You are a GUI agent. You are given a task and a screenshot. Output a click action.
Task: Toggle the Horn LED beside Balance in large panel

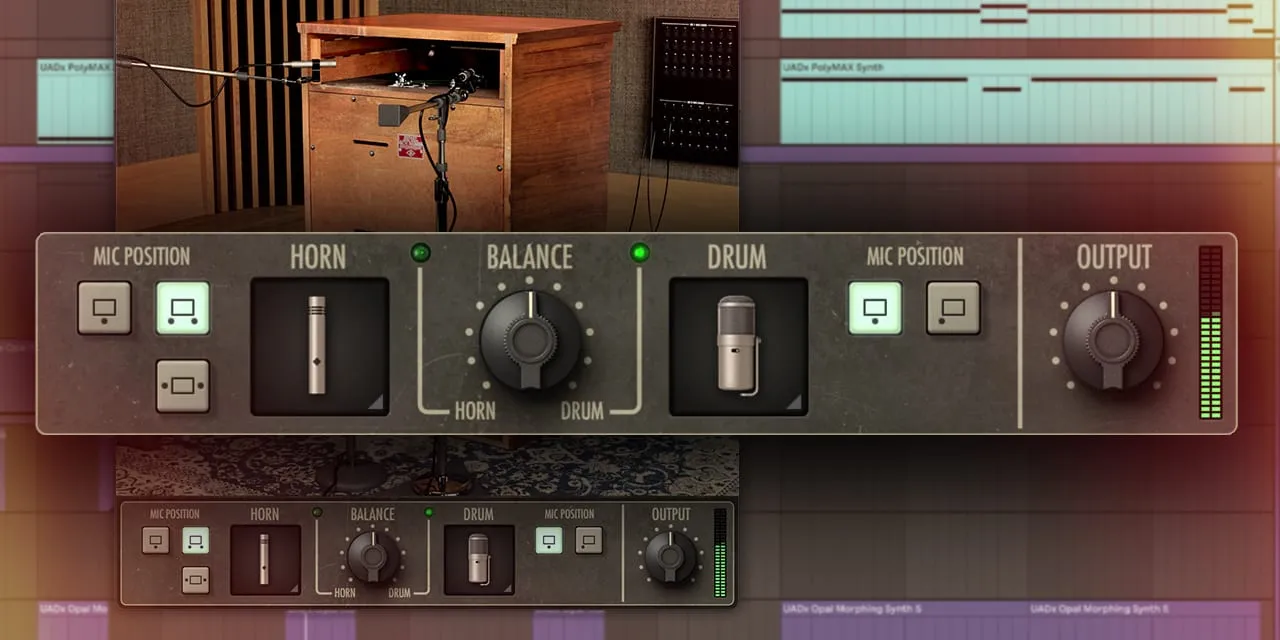421,253
